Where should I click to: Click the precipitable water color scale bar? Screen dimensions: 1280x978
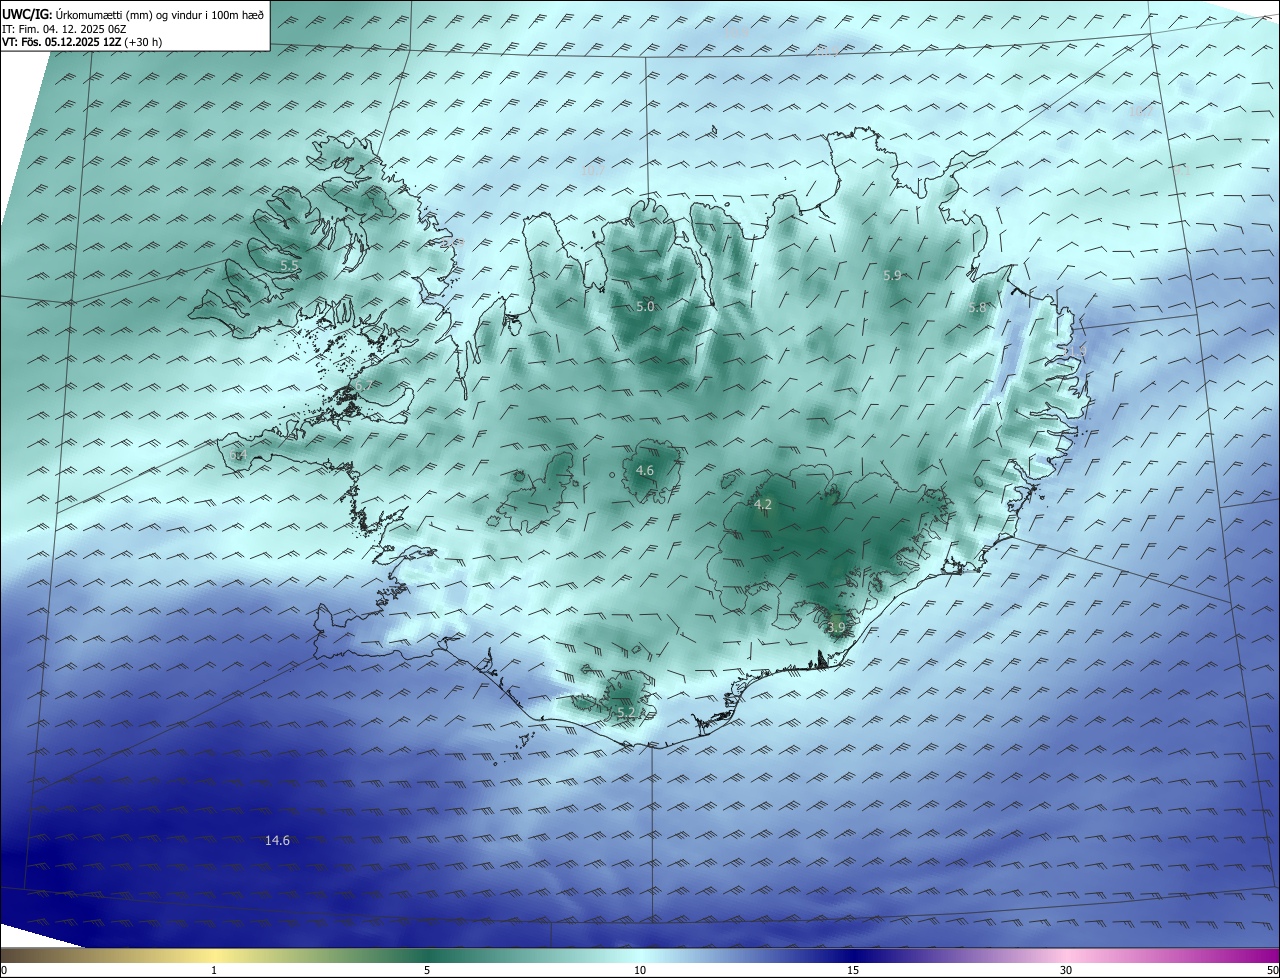coord(640,955)
